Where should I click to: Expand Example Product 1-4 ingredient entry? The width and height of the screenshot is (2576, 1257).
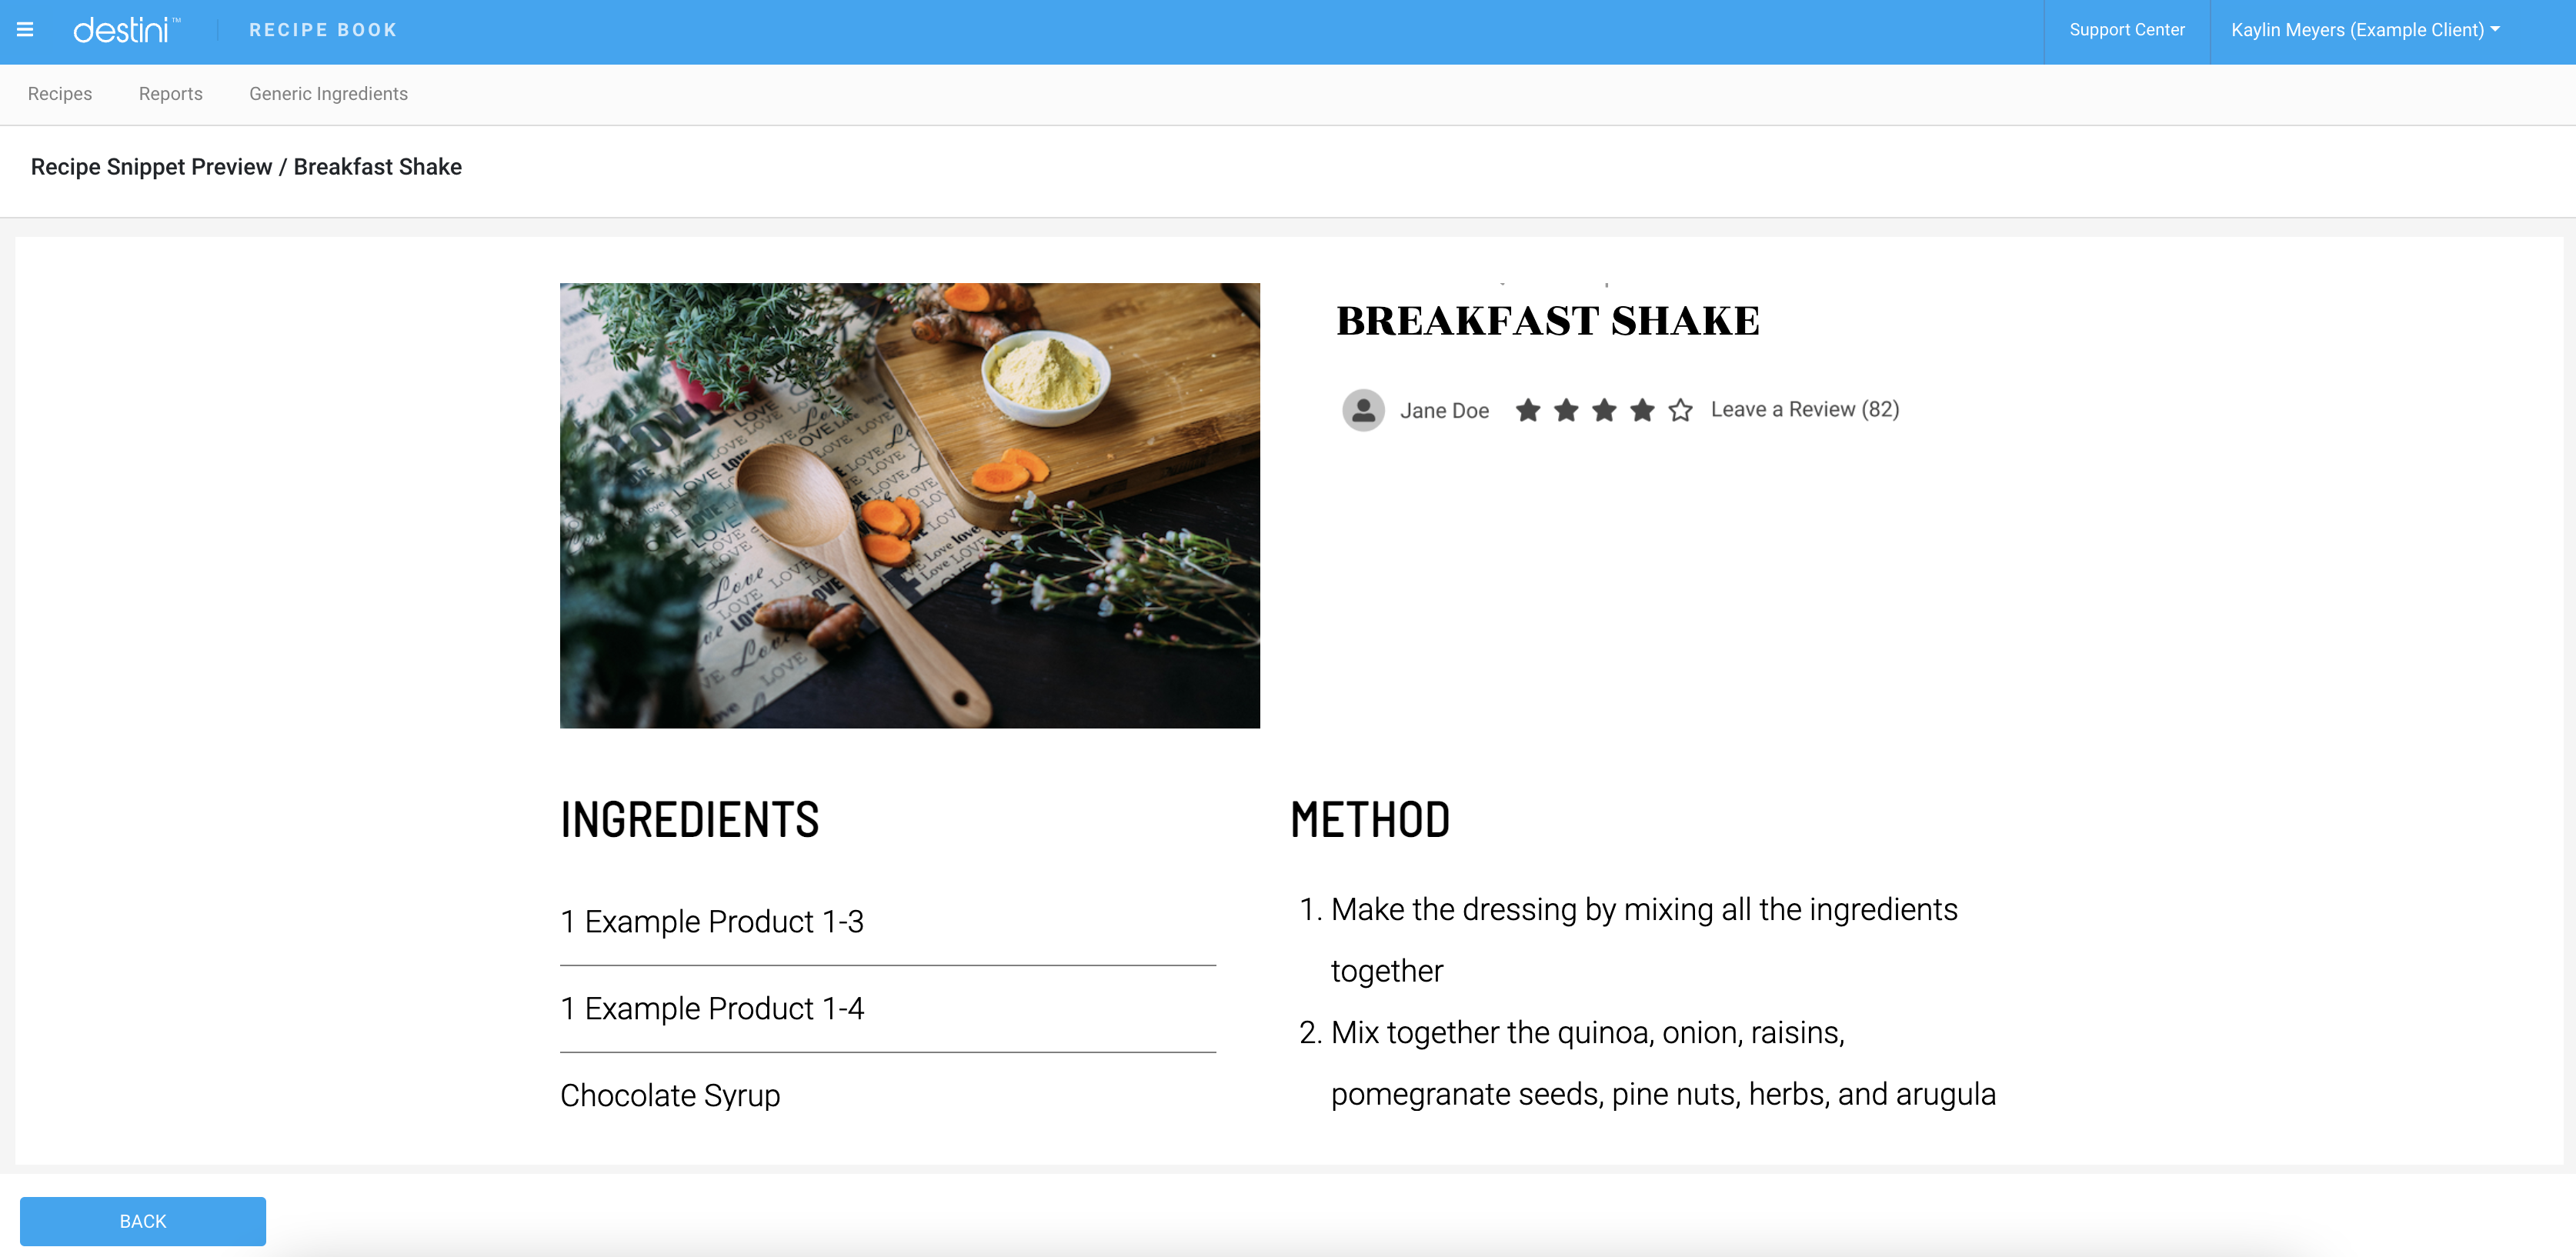[711, 1008]
